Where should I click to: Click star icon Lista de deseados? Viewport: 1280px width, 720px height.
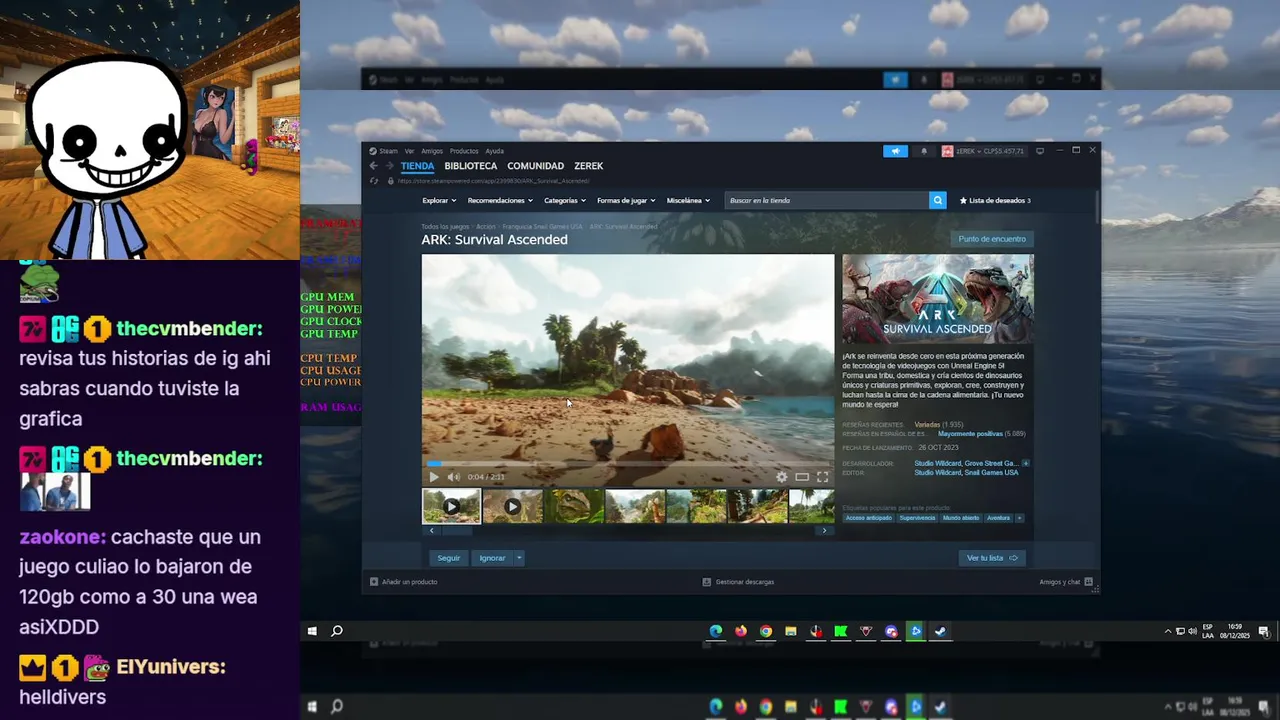pyautogui.click(x=963, y=200)
